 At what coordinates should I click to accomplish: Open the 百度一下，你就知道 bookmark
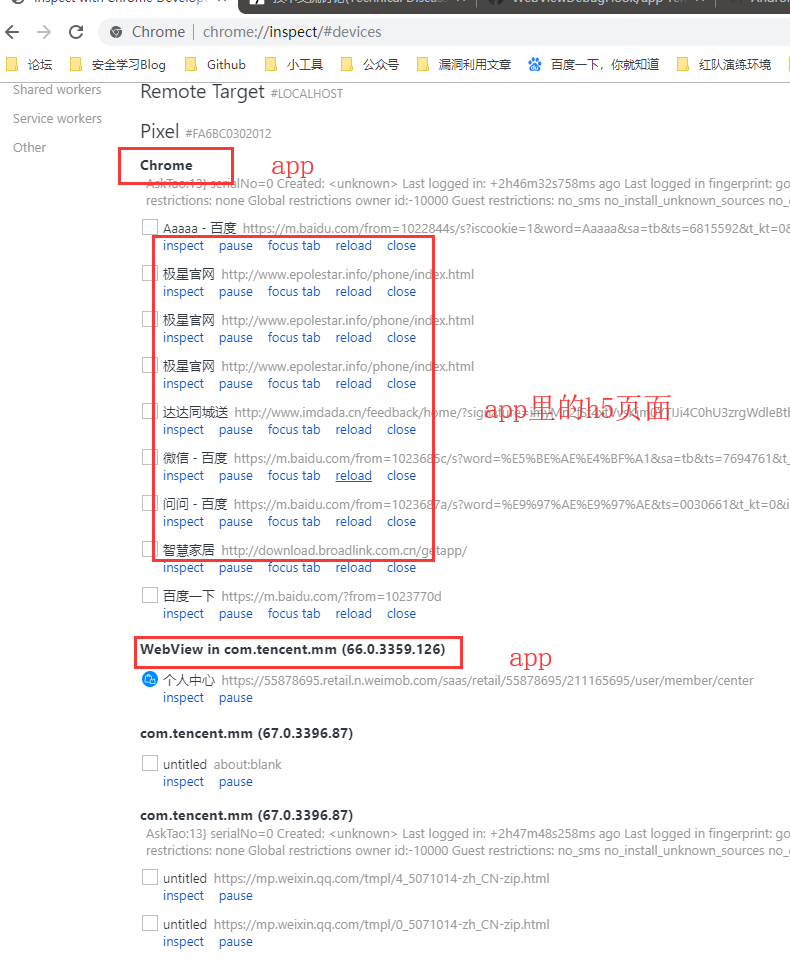(593, 65)
